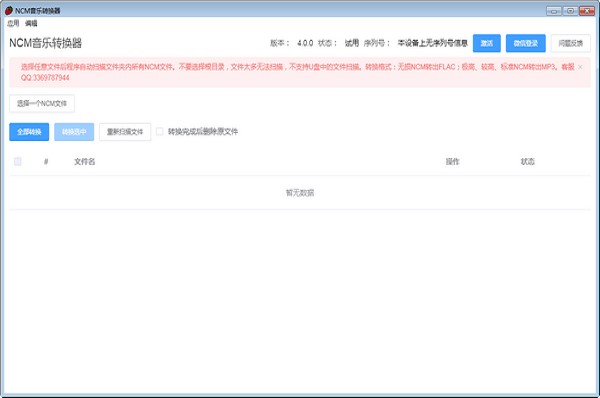The image size is (600, 398).
Task: Open the 问题反馈 button
Action: pyautogui.click(x=571, y=43)
